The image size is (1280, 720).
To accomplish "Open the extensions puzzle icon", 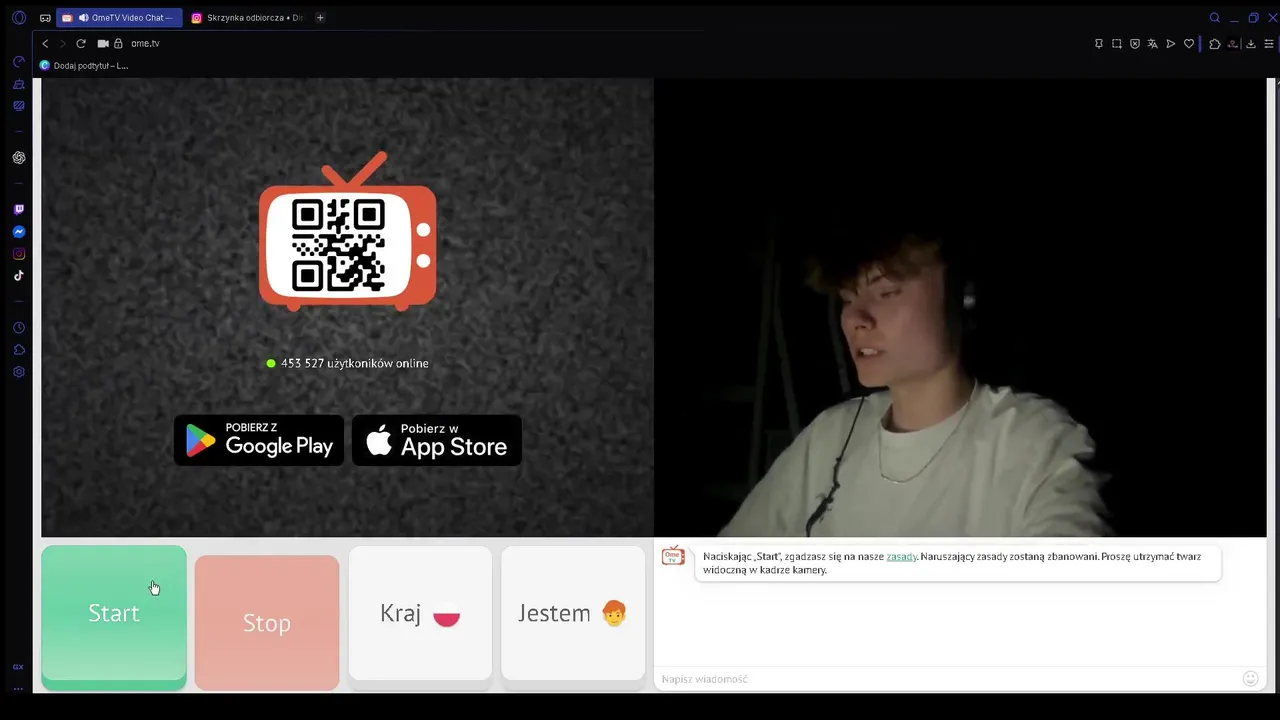I will pos(1214,44).
